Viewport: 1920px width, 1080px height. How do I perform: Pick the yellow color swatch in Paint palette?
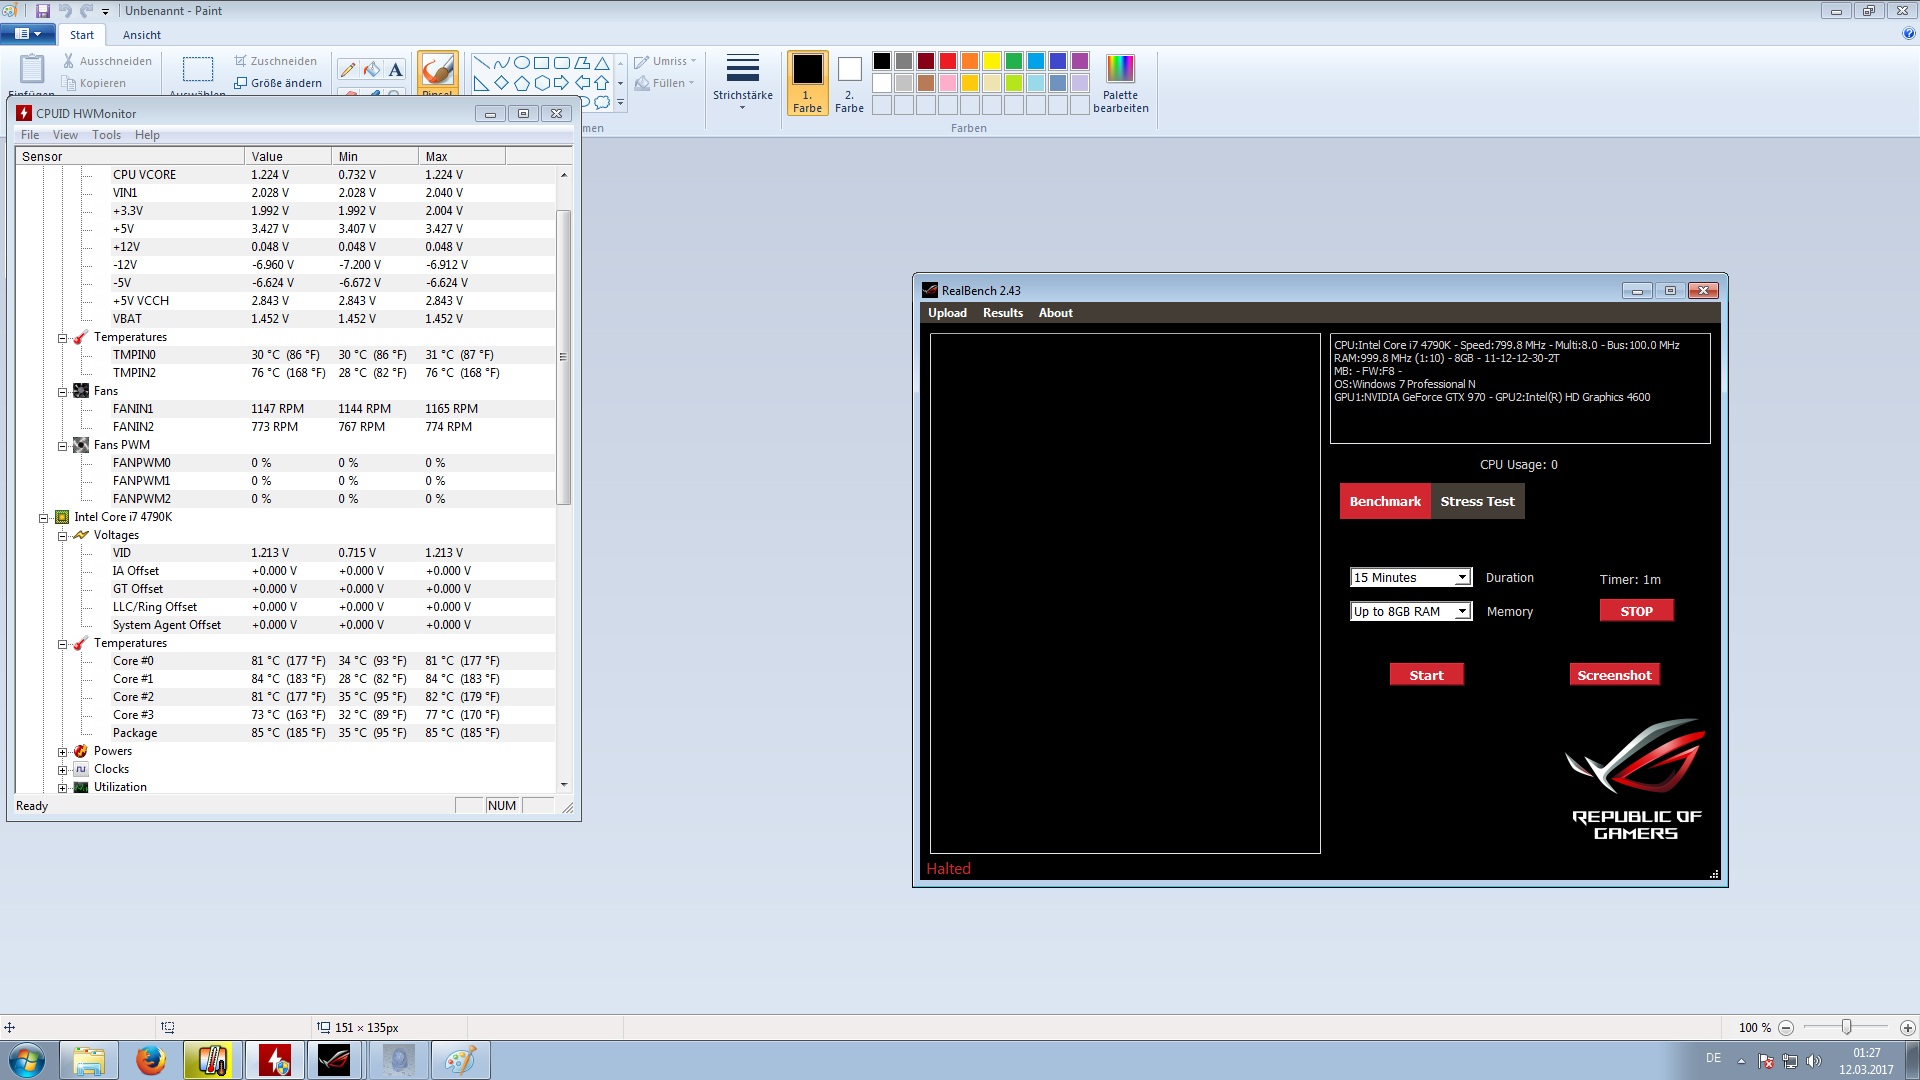pyautogui.click(x=992, y=61)
